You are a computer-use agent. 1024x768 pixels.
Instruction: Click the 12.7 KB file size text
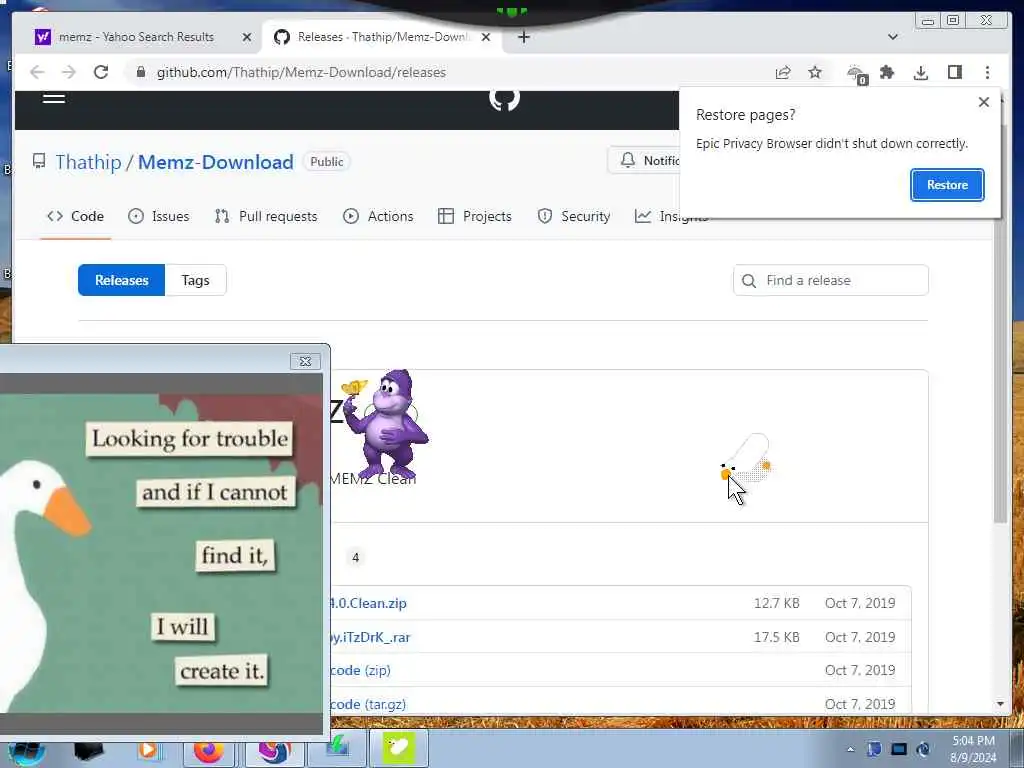coord(776,603)
